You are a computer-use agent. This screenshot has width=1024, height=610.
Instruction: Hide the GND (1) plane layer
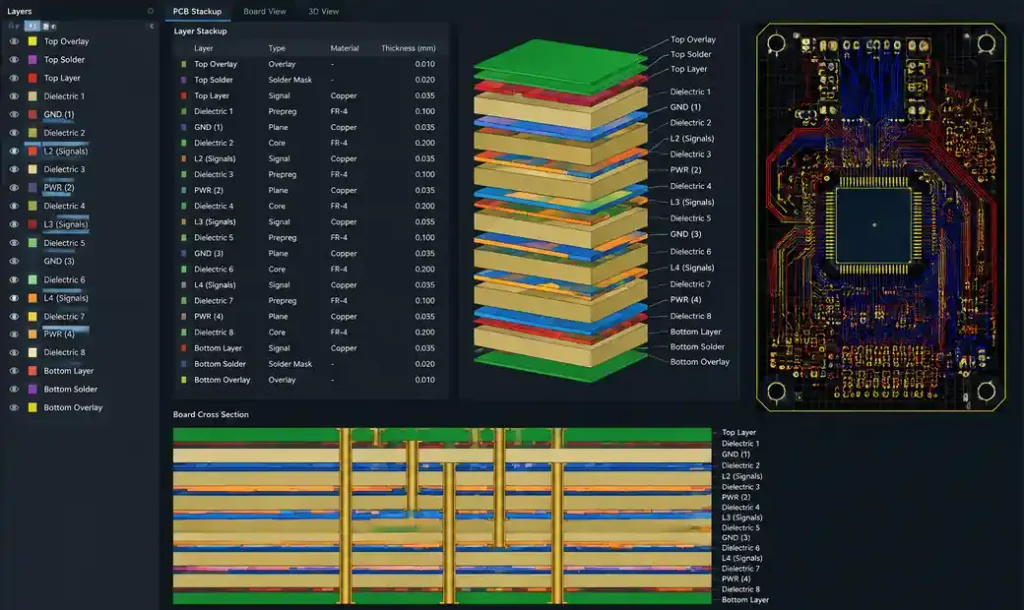[x=14, y=114]
